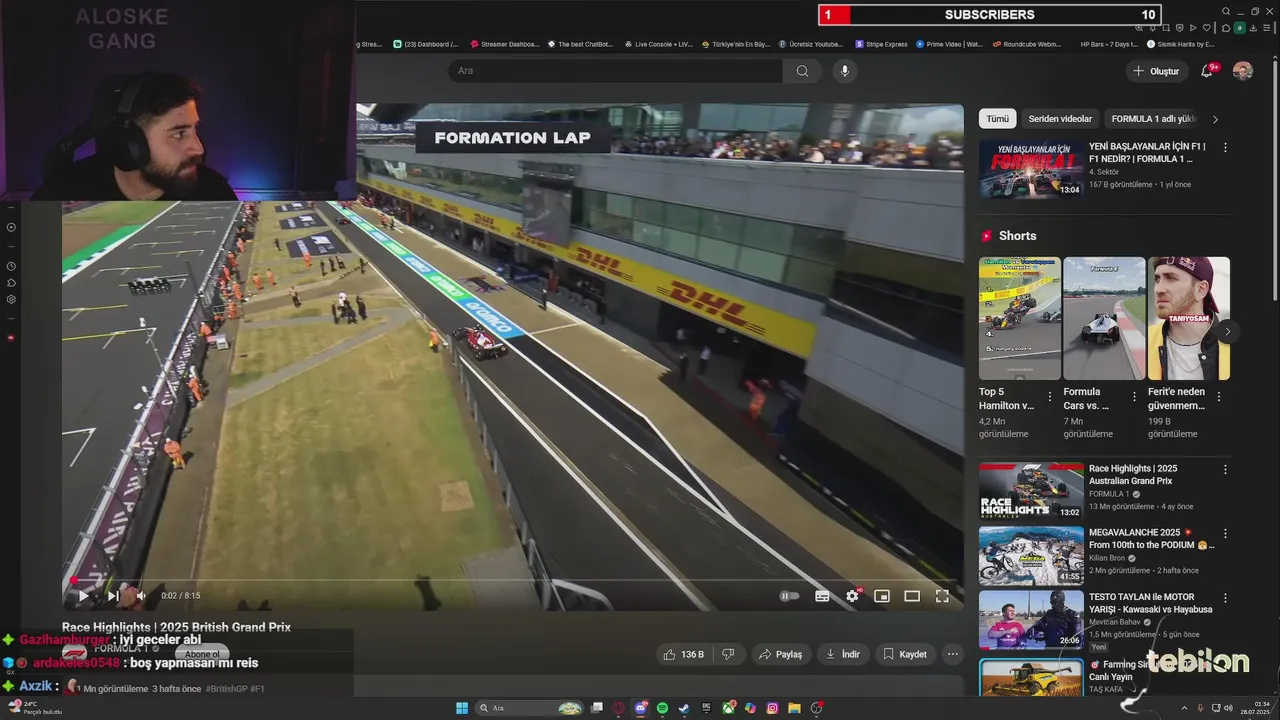Open Yeni Başlayanlar İçin F1 video thumbnail

[1031, 169]
